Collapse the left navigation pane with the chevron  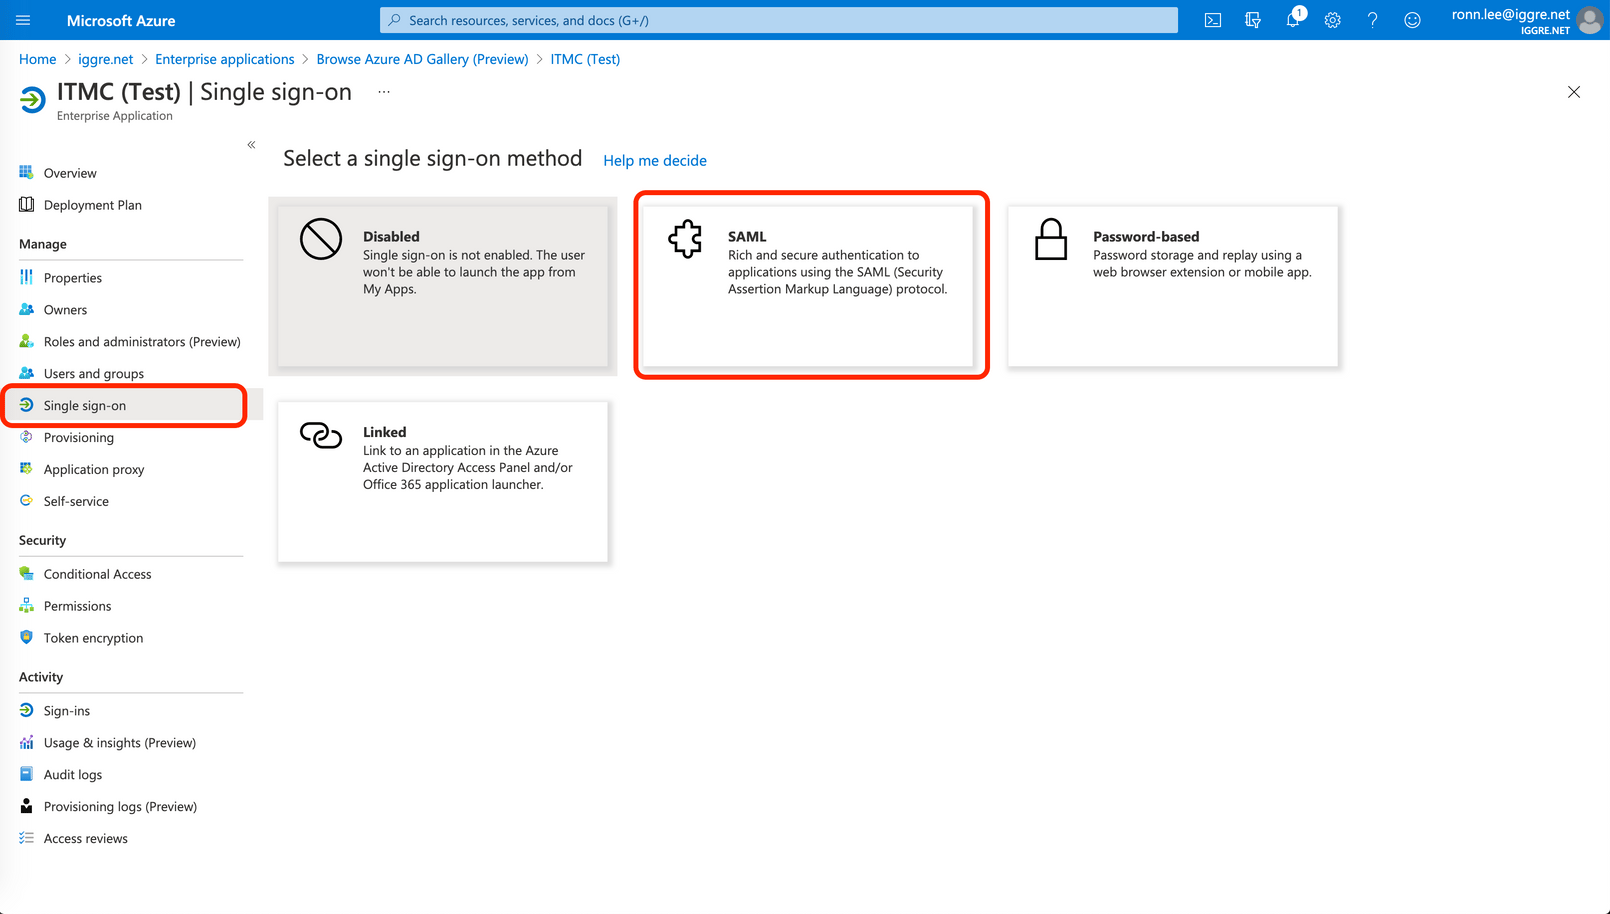point(251,145)
